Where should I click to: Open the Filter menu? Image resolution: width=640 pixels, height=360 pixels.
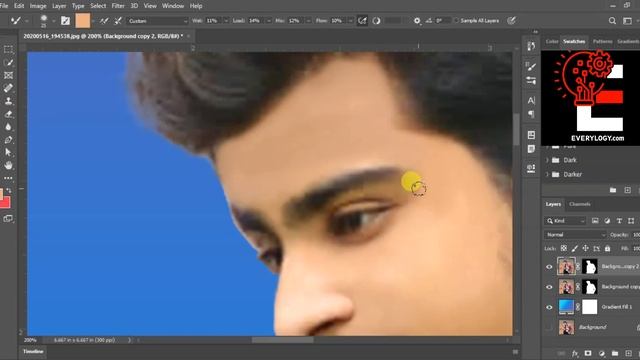coord(118,6)
